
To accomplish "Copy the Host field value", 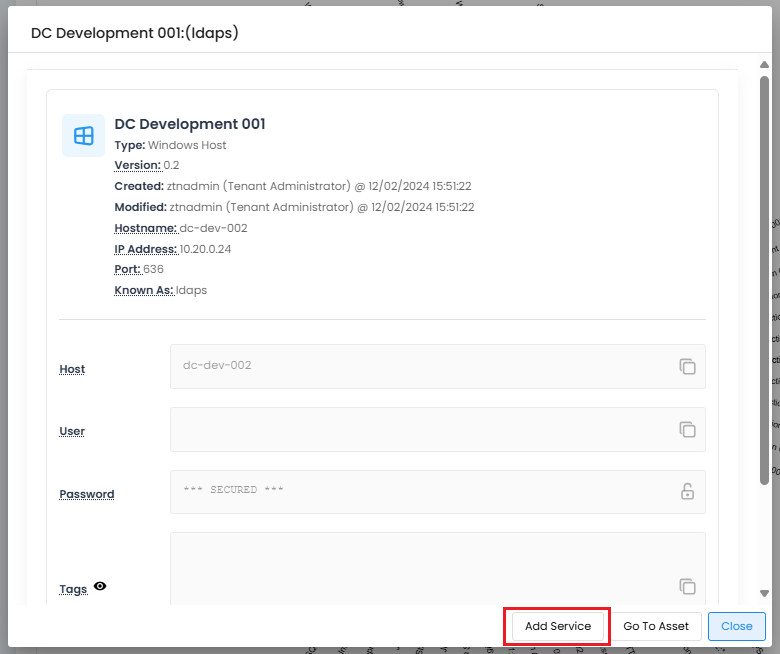I will pyautogui.click(x=687, y=366).
